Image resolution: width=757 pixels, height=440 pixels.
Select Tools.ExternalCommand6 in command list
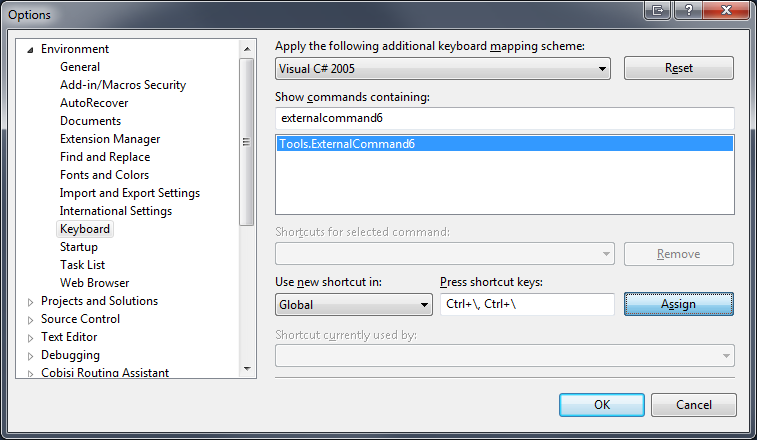tap(505, 144)
